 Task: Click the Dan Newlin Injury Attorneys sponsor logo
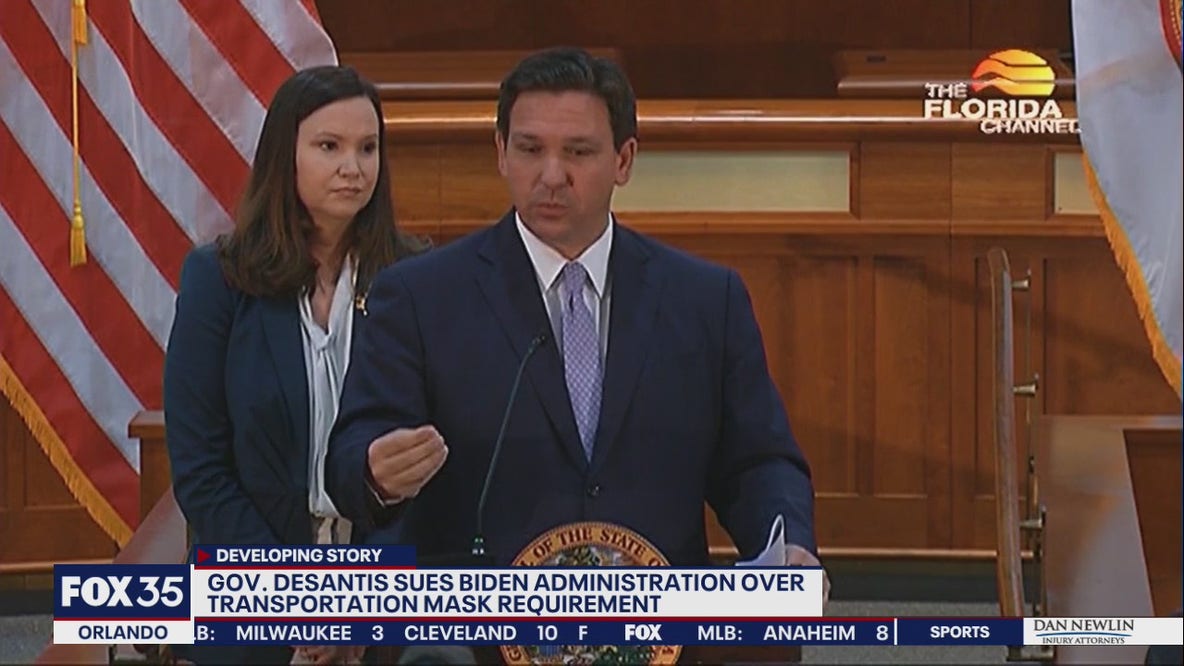tap(1084, 631)
